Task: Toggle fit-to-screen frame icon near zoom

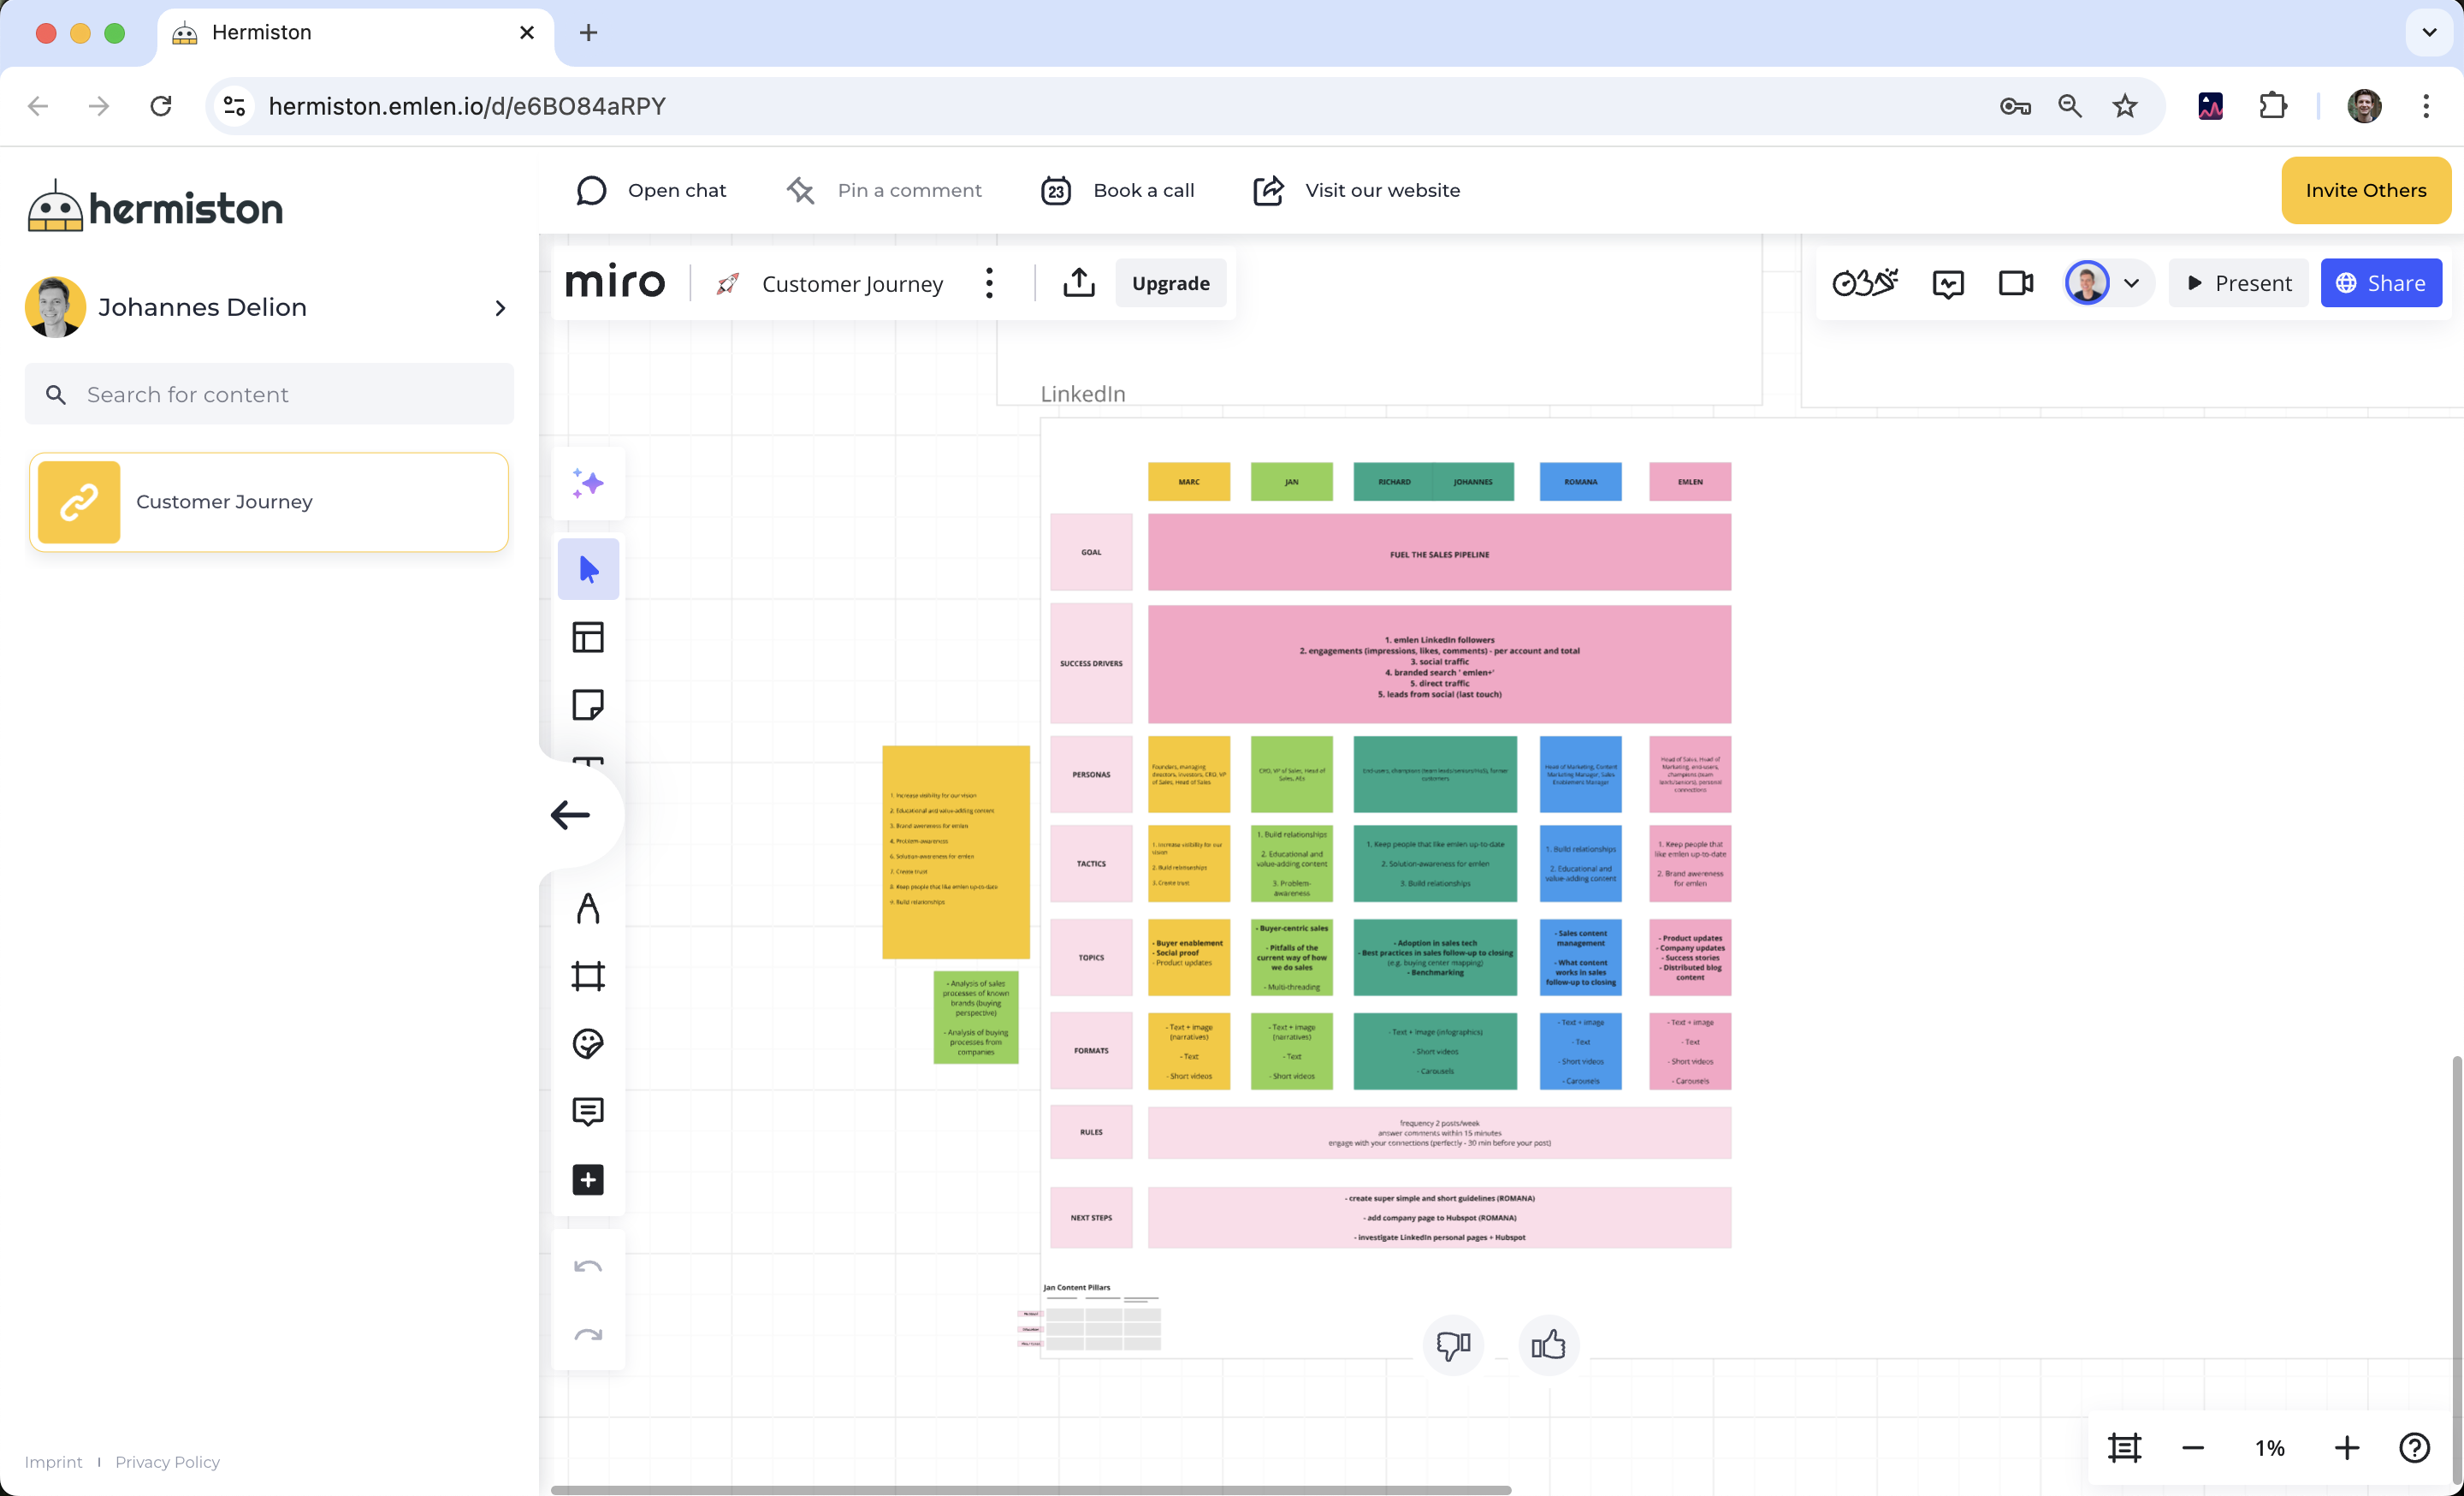Action: coord(2124,1447)
